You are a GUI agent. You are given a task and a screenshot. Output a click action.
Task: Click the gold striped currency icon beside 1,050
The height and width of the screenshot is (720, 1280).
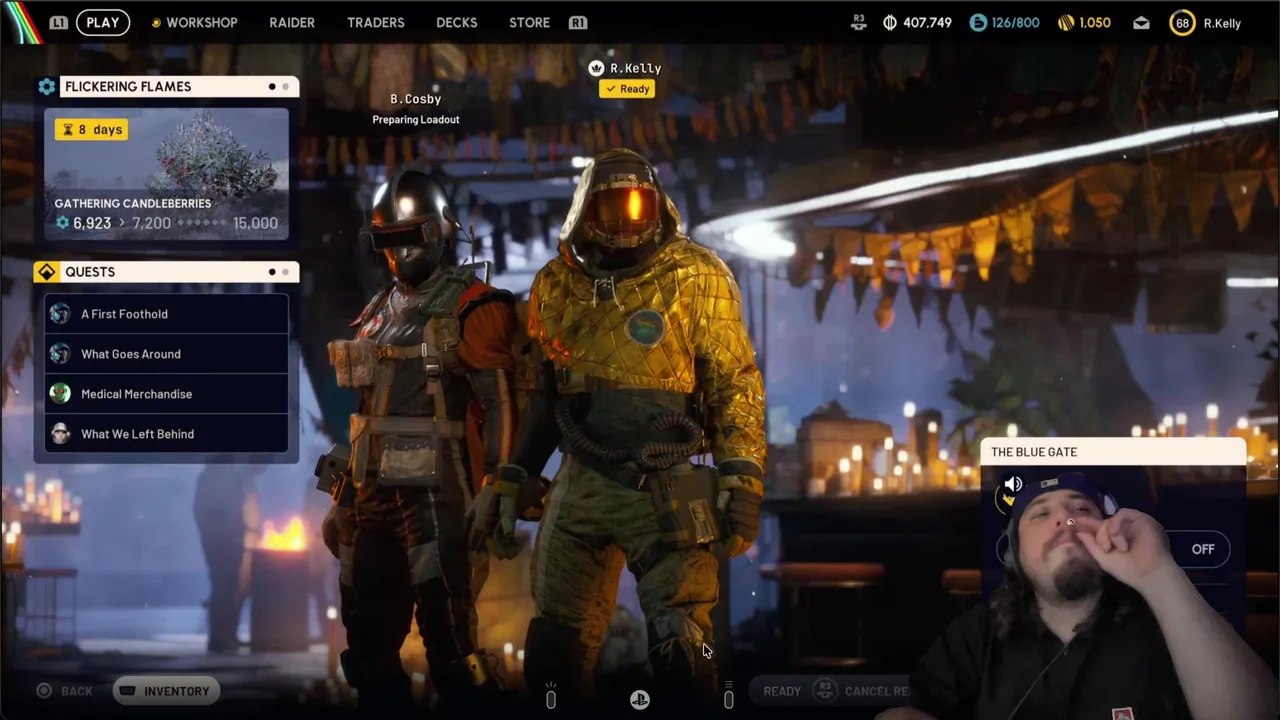[1066, 23]
